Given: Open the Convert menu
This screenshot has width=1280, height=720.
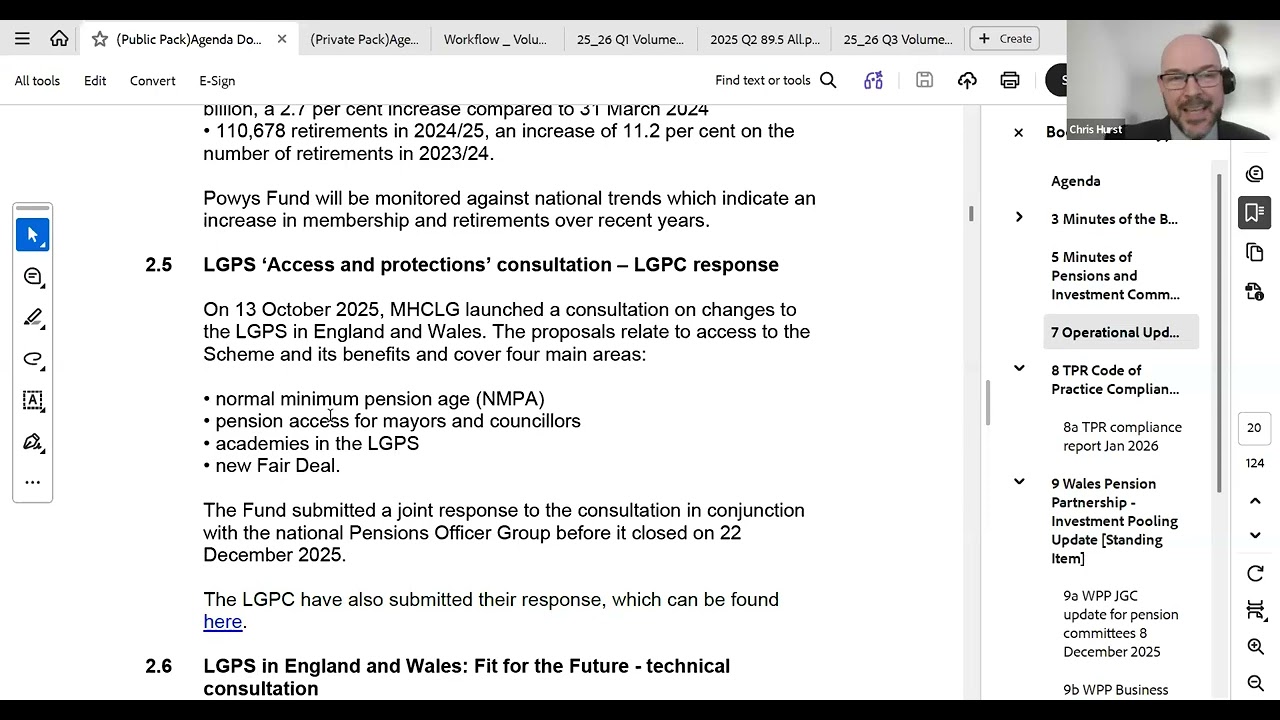Looking at the screenshot, I should click(152, 80).
